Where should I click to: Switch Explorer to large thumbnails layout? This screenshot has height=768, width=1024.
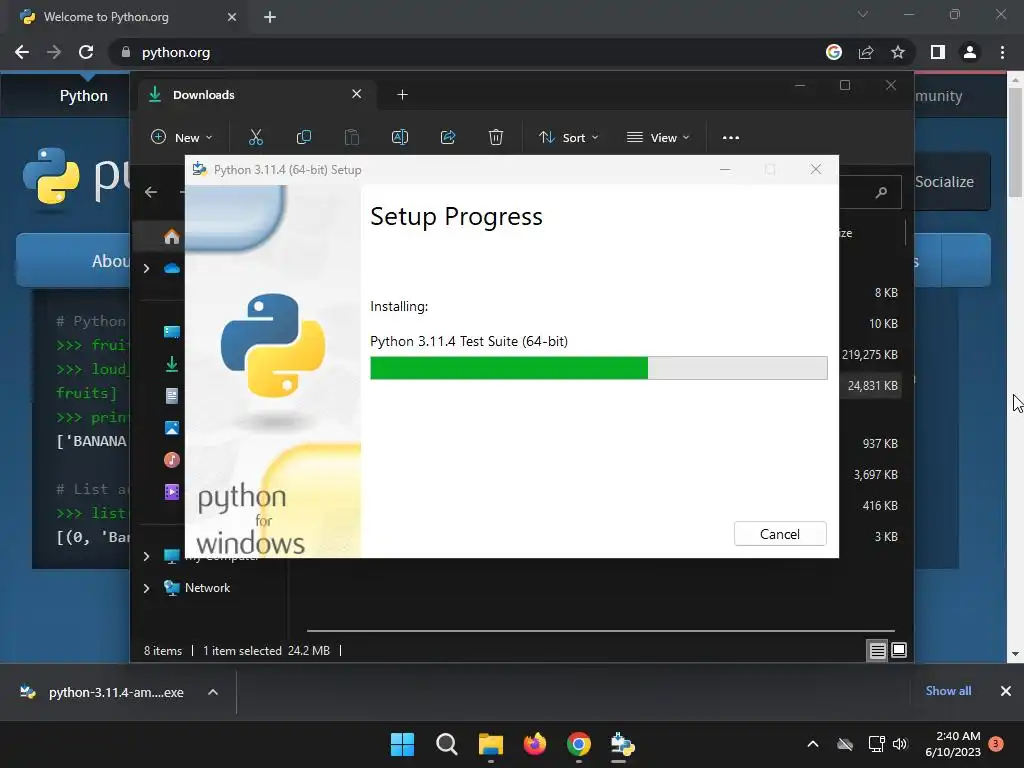(x=899, y=650)
